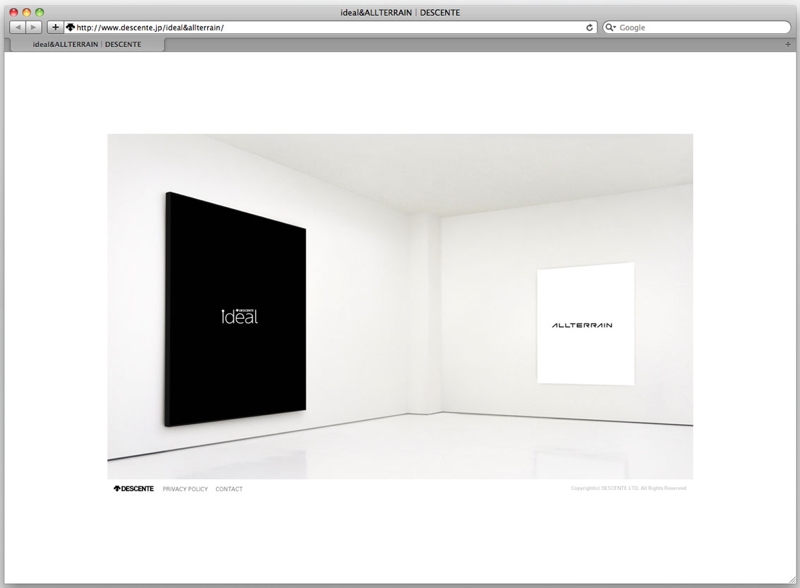The image size is (800, 588).
Task: Click the DESCENTE footer logo
Action: [134, 488]
